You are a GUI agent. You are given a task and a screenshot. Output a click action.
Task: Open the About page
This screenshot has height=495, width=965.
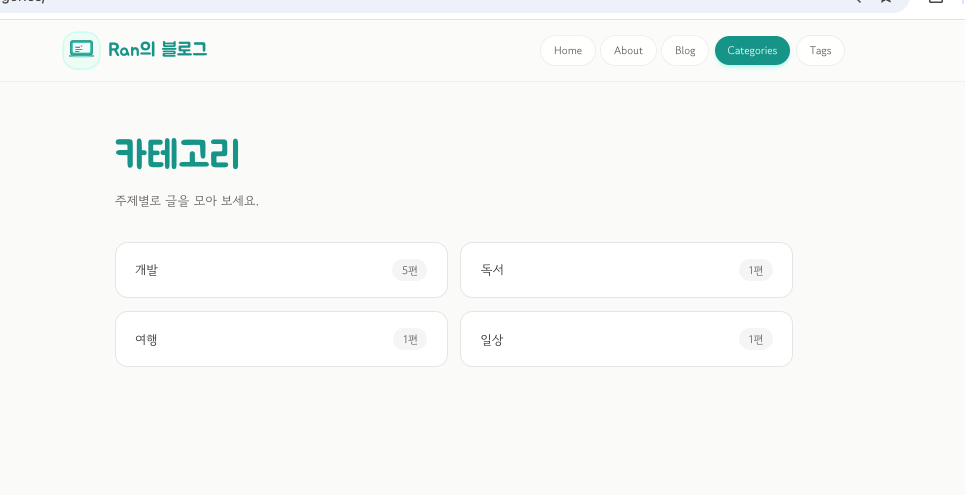(628, 50)
